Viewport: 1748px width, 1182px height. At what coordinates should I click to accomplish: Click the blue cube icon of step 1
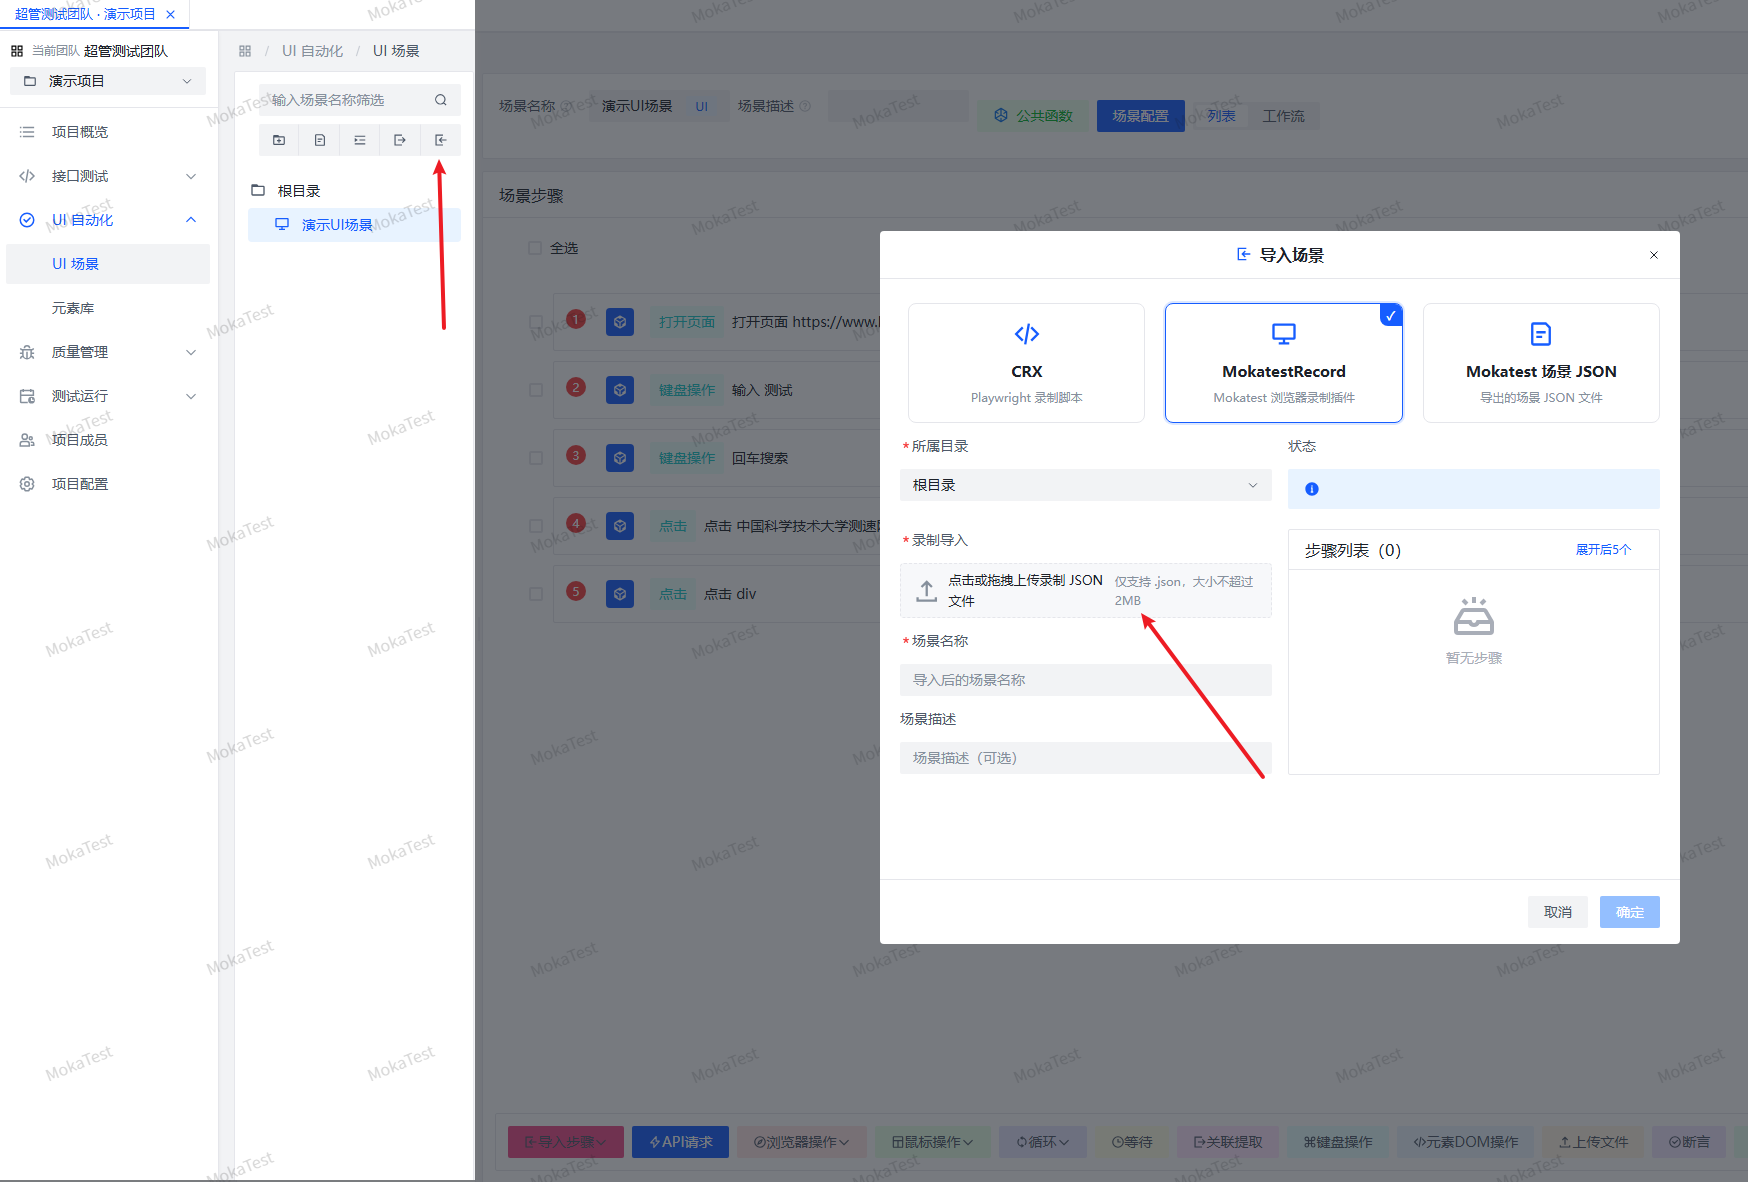pos(620,322)
